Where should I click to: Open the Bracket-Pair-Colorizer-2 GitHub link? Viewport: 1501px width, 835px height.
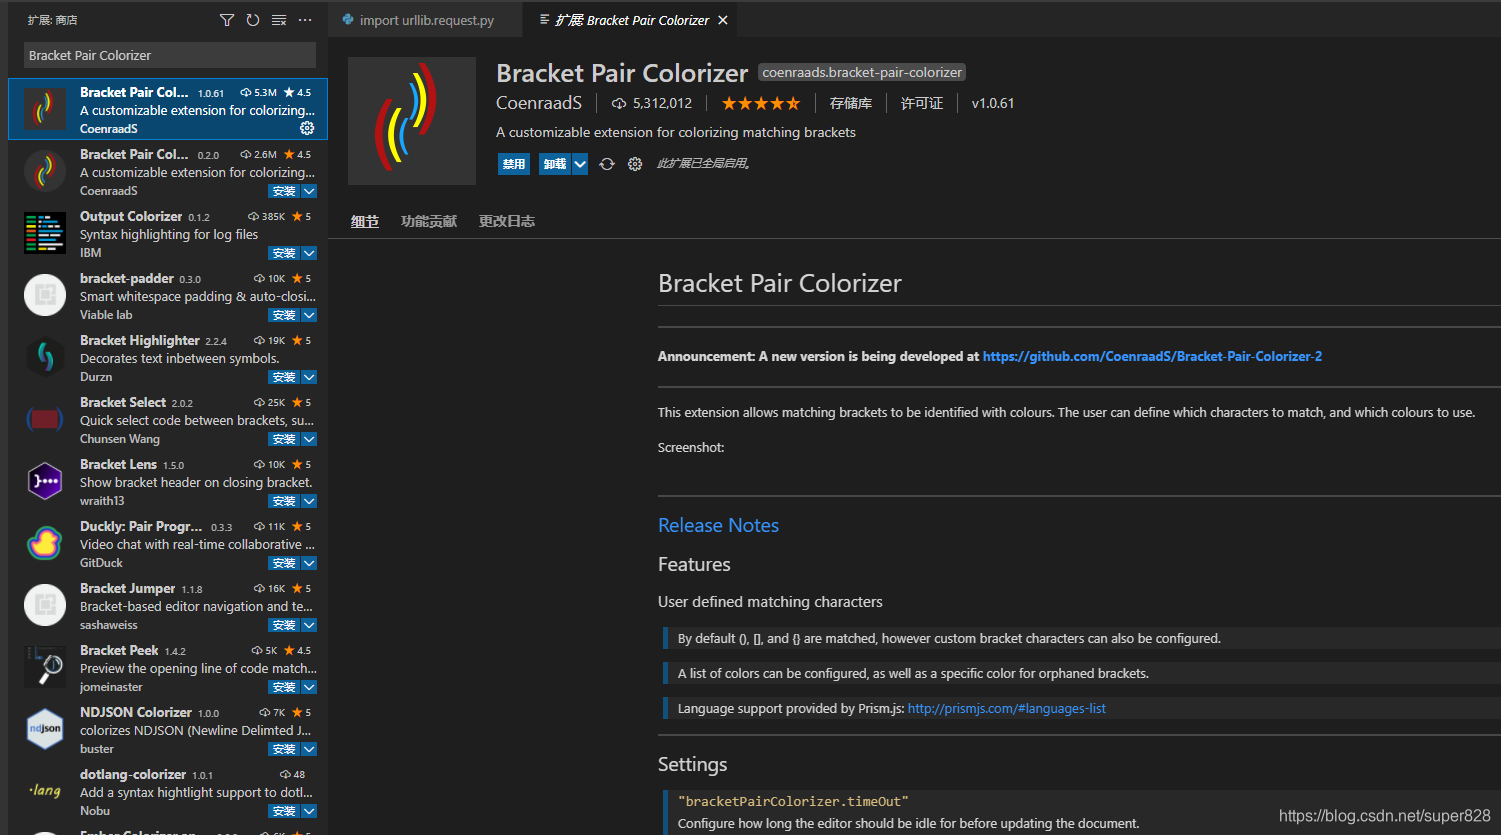1151,356
